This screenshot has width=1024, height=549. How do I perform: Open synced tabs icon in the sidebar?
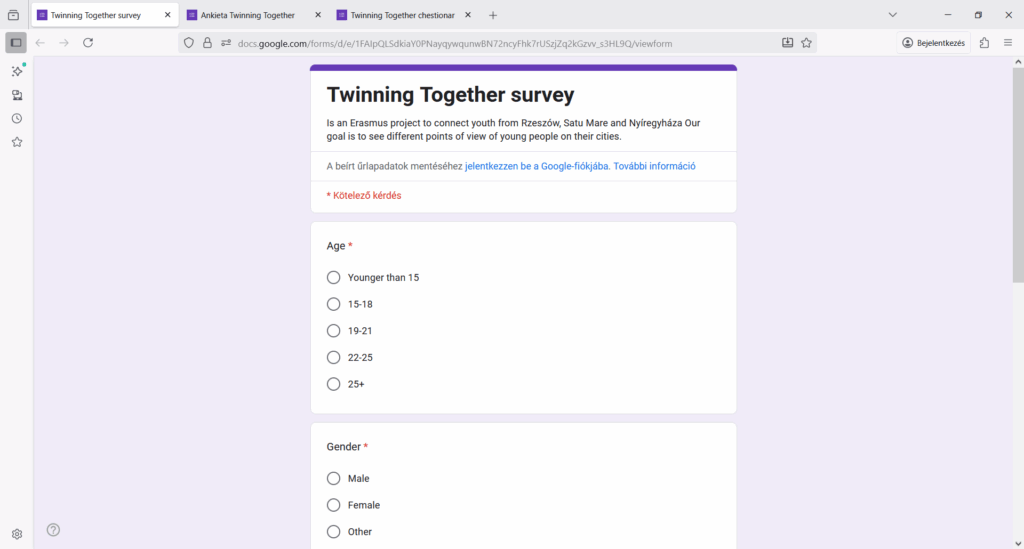pos(17,95)
